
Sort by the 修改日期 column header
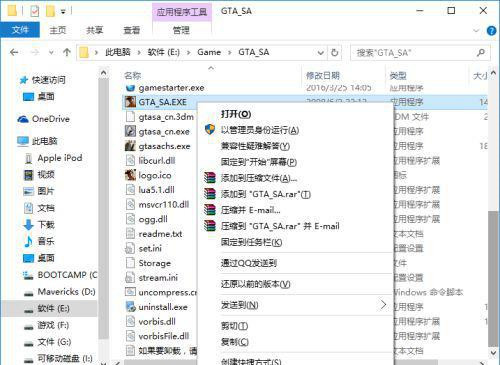(323, 76)
